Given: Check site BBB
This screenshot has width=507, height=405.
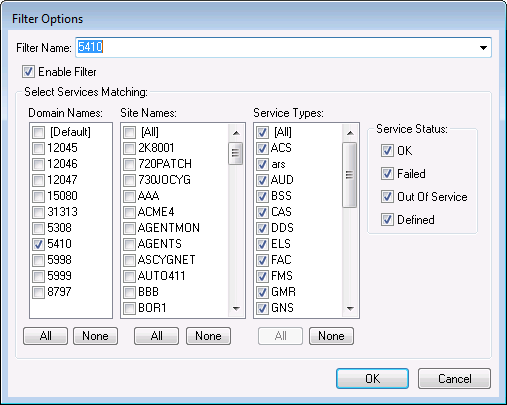Looking at the screenshot, I should coord(129,292).
